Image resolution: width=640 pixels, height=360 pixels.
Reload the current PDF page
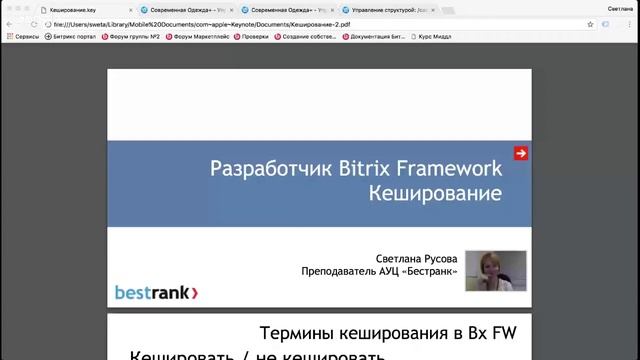tap(34, 24)
